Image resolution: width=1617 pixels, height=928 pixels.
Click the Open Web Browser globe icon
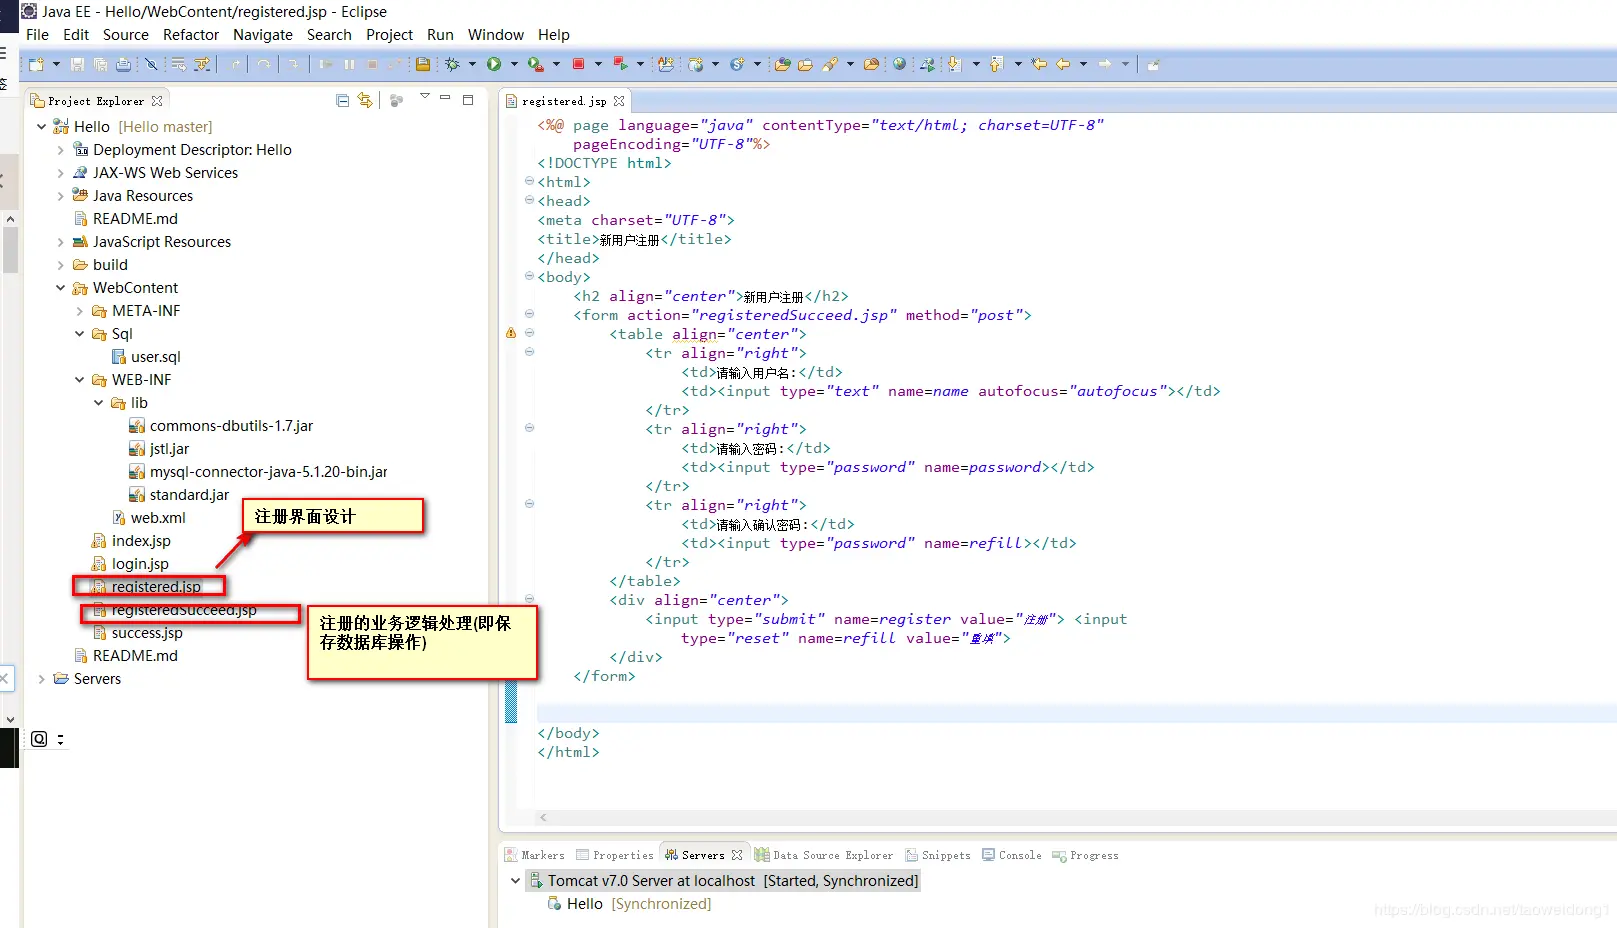tap(899, 64)
